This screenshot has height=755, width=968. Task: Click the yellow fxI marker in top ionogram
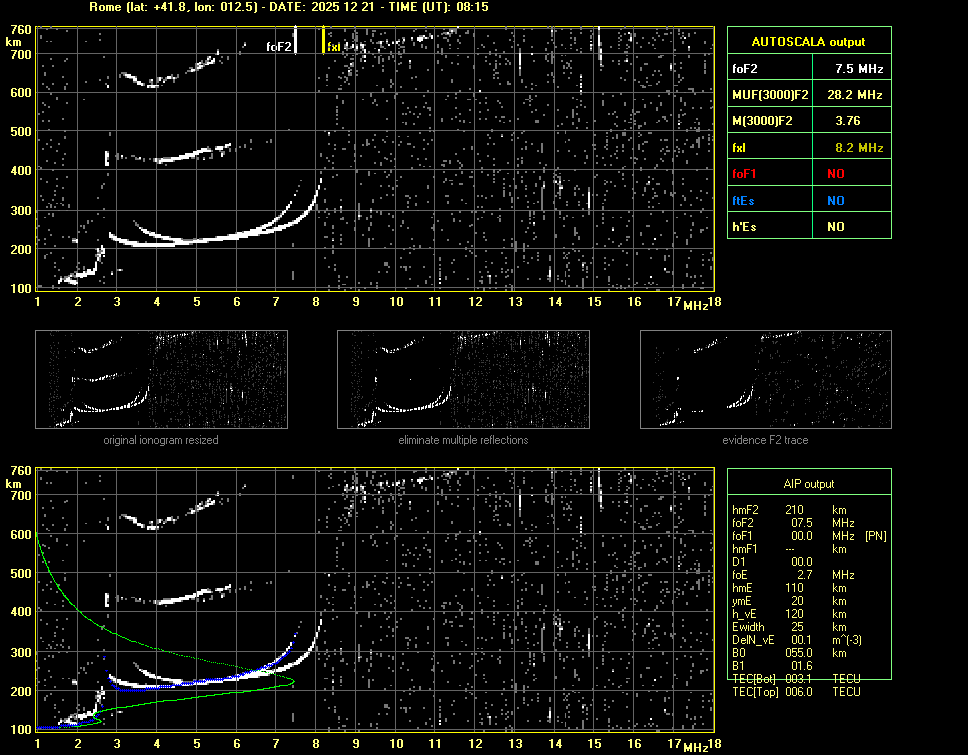coord(323,41)
